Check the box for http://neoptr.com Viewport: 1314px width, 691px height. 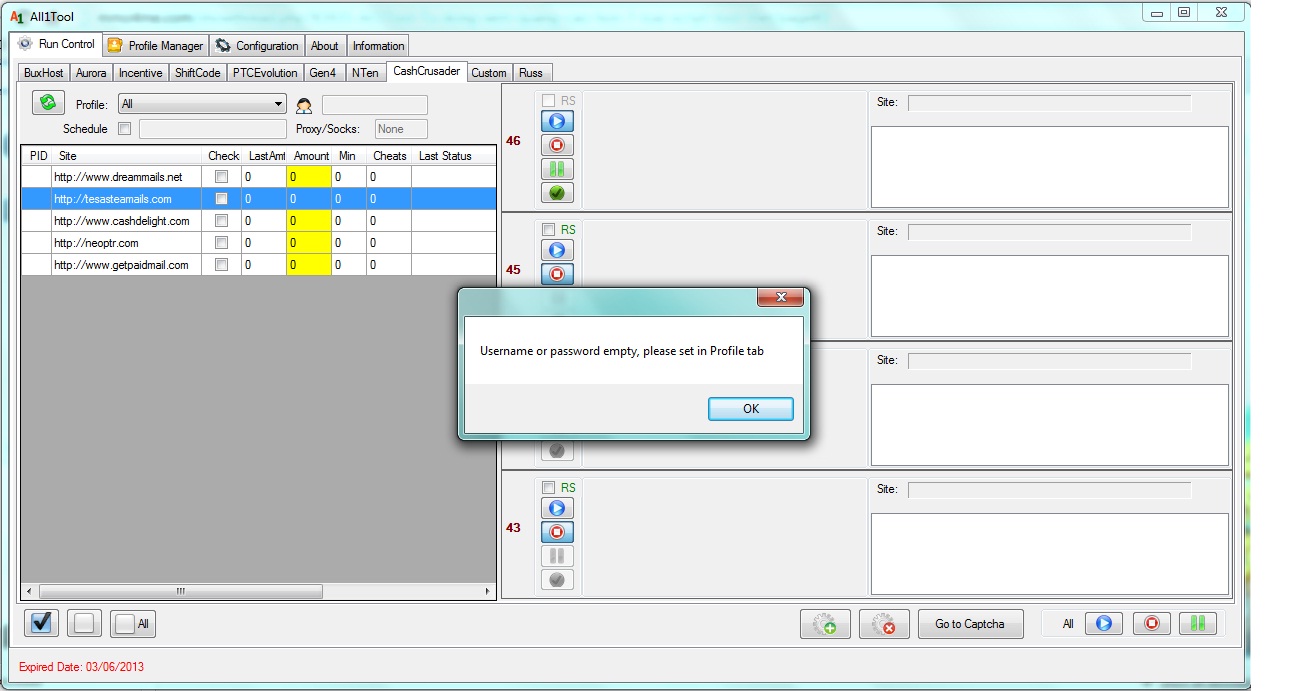(x=222, y=243)
